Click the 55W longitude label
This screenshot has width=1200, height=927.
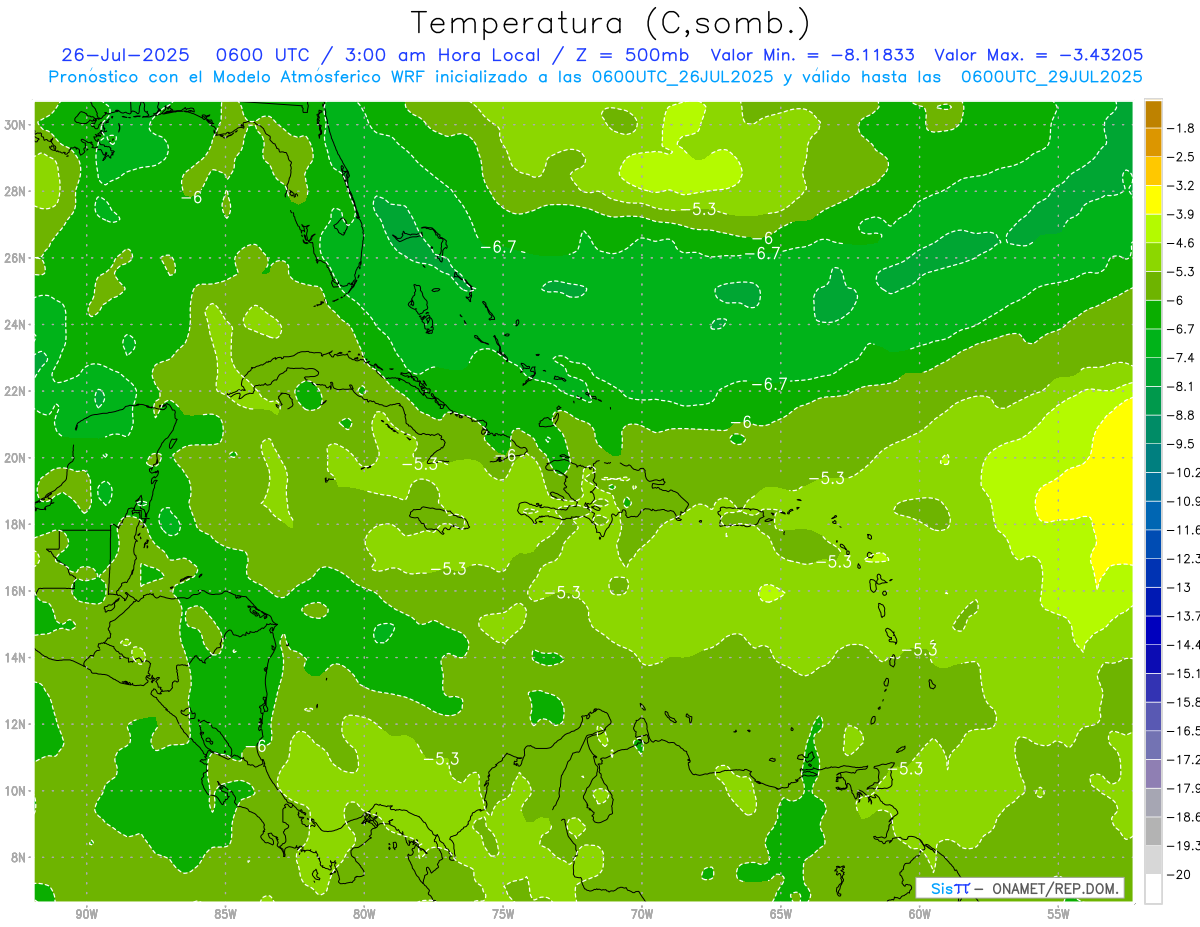1059,914
